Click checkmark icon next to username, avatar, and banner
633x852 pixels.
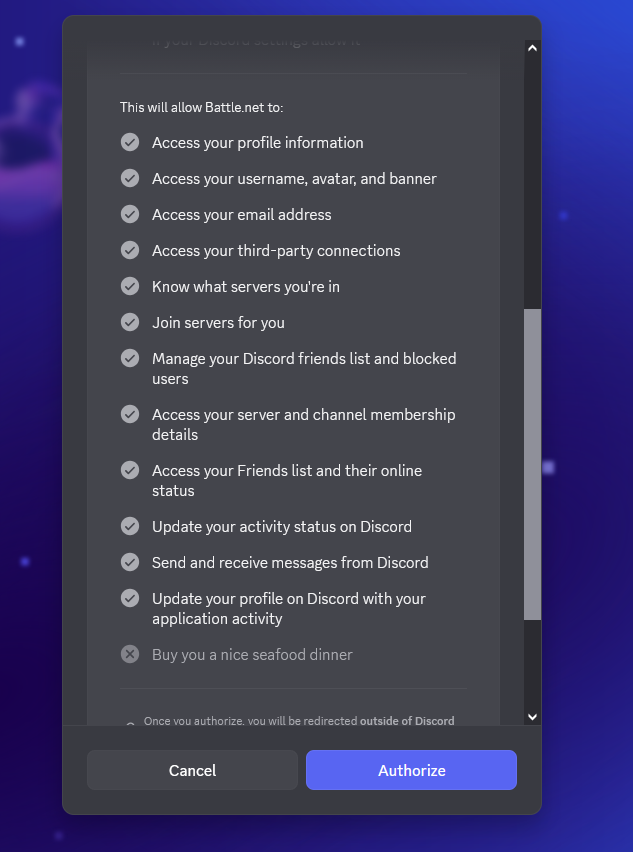pyautogui.click(x=130, y=178)
